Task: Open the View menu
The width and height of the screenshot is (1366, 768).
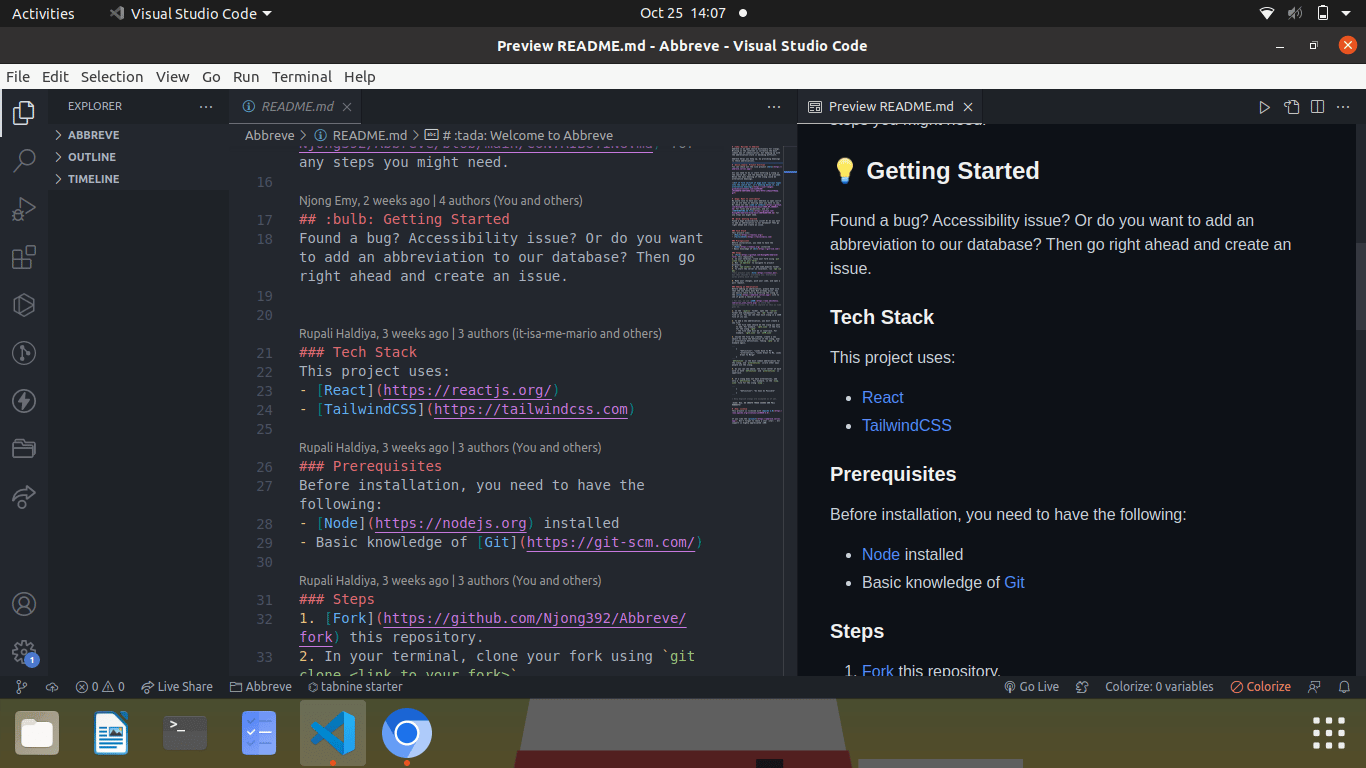Action: (172, 77)
